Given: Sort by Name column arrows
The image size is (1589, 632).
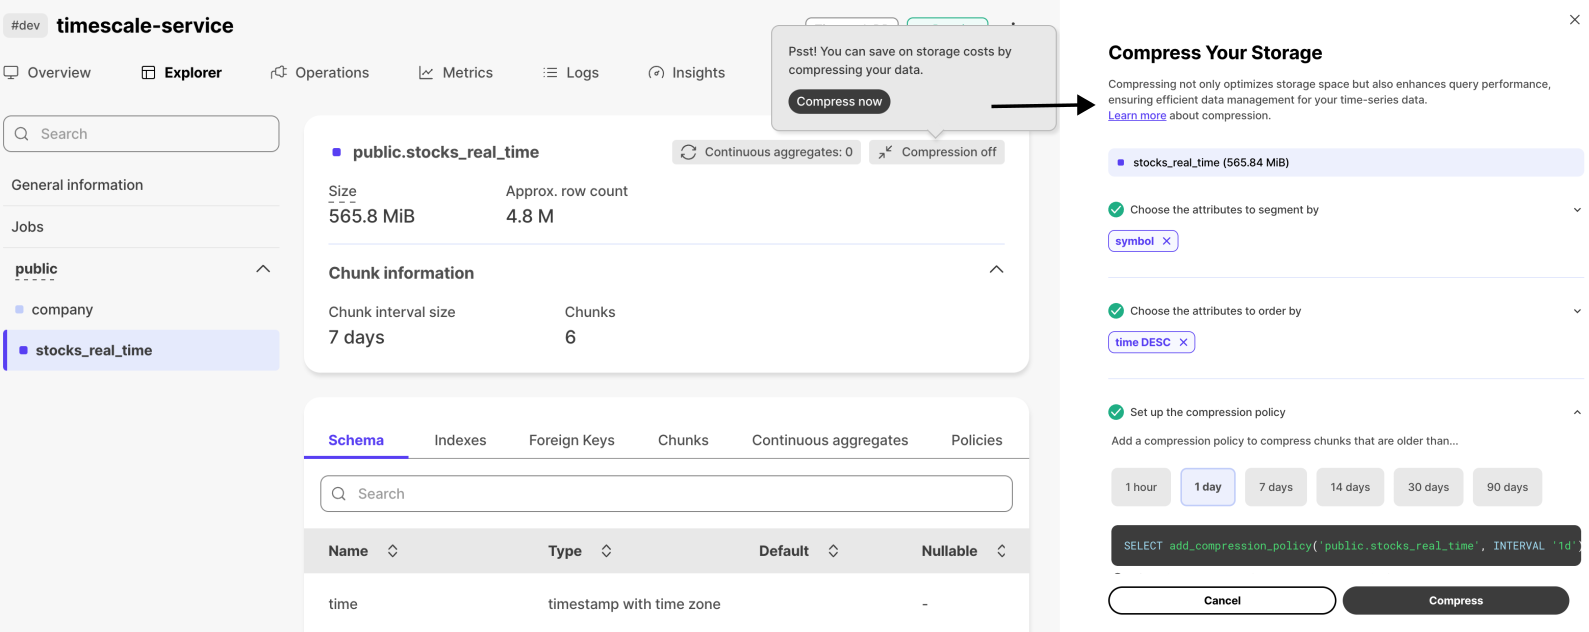Looking at the screenshot, I should 393,551.
